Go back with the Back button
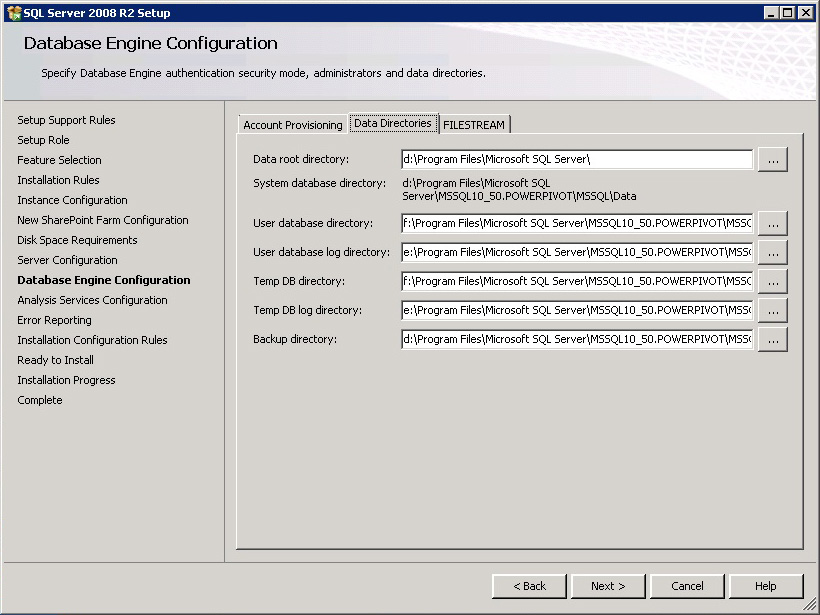 (x=529, y=586)
